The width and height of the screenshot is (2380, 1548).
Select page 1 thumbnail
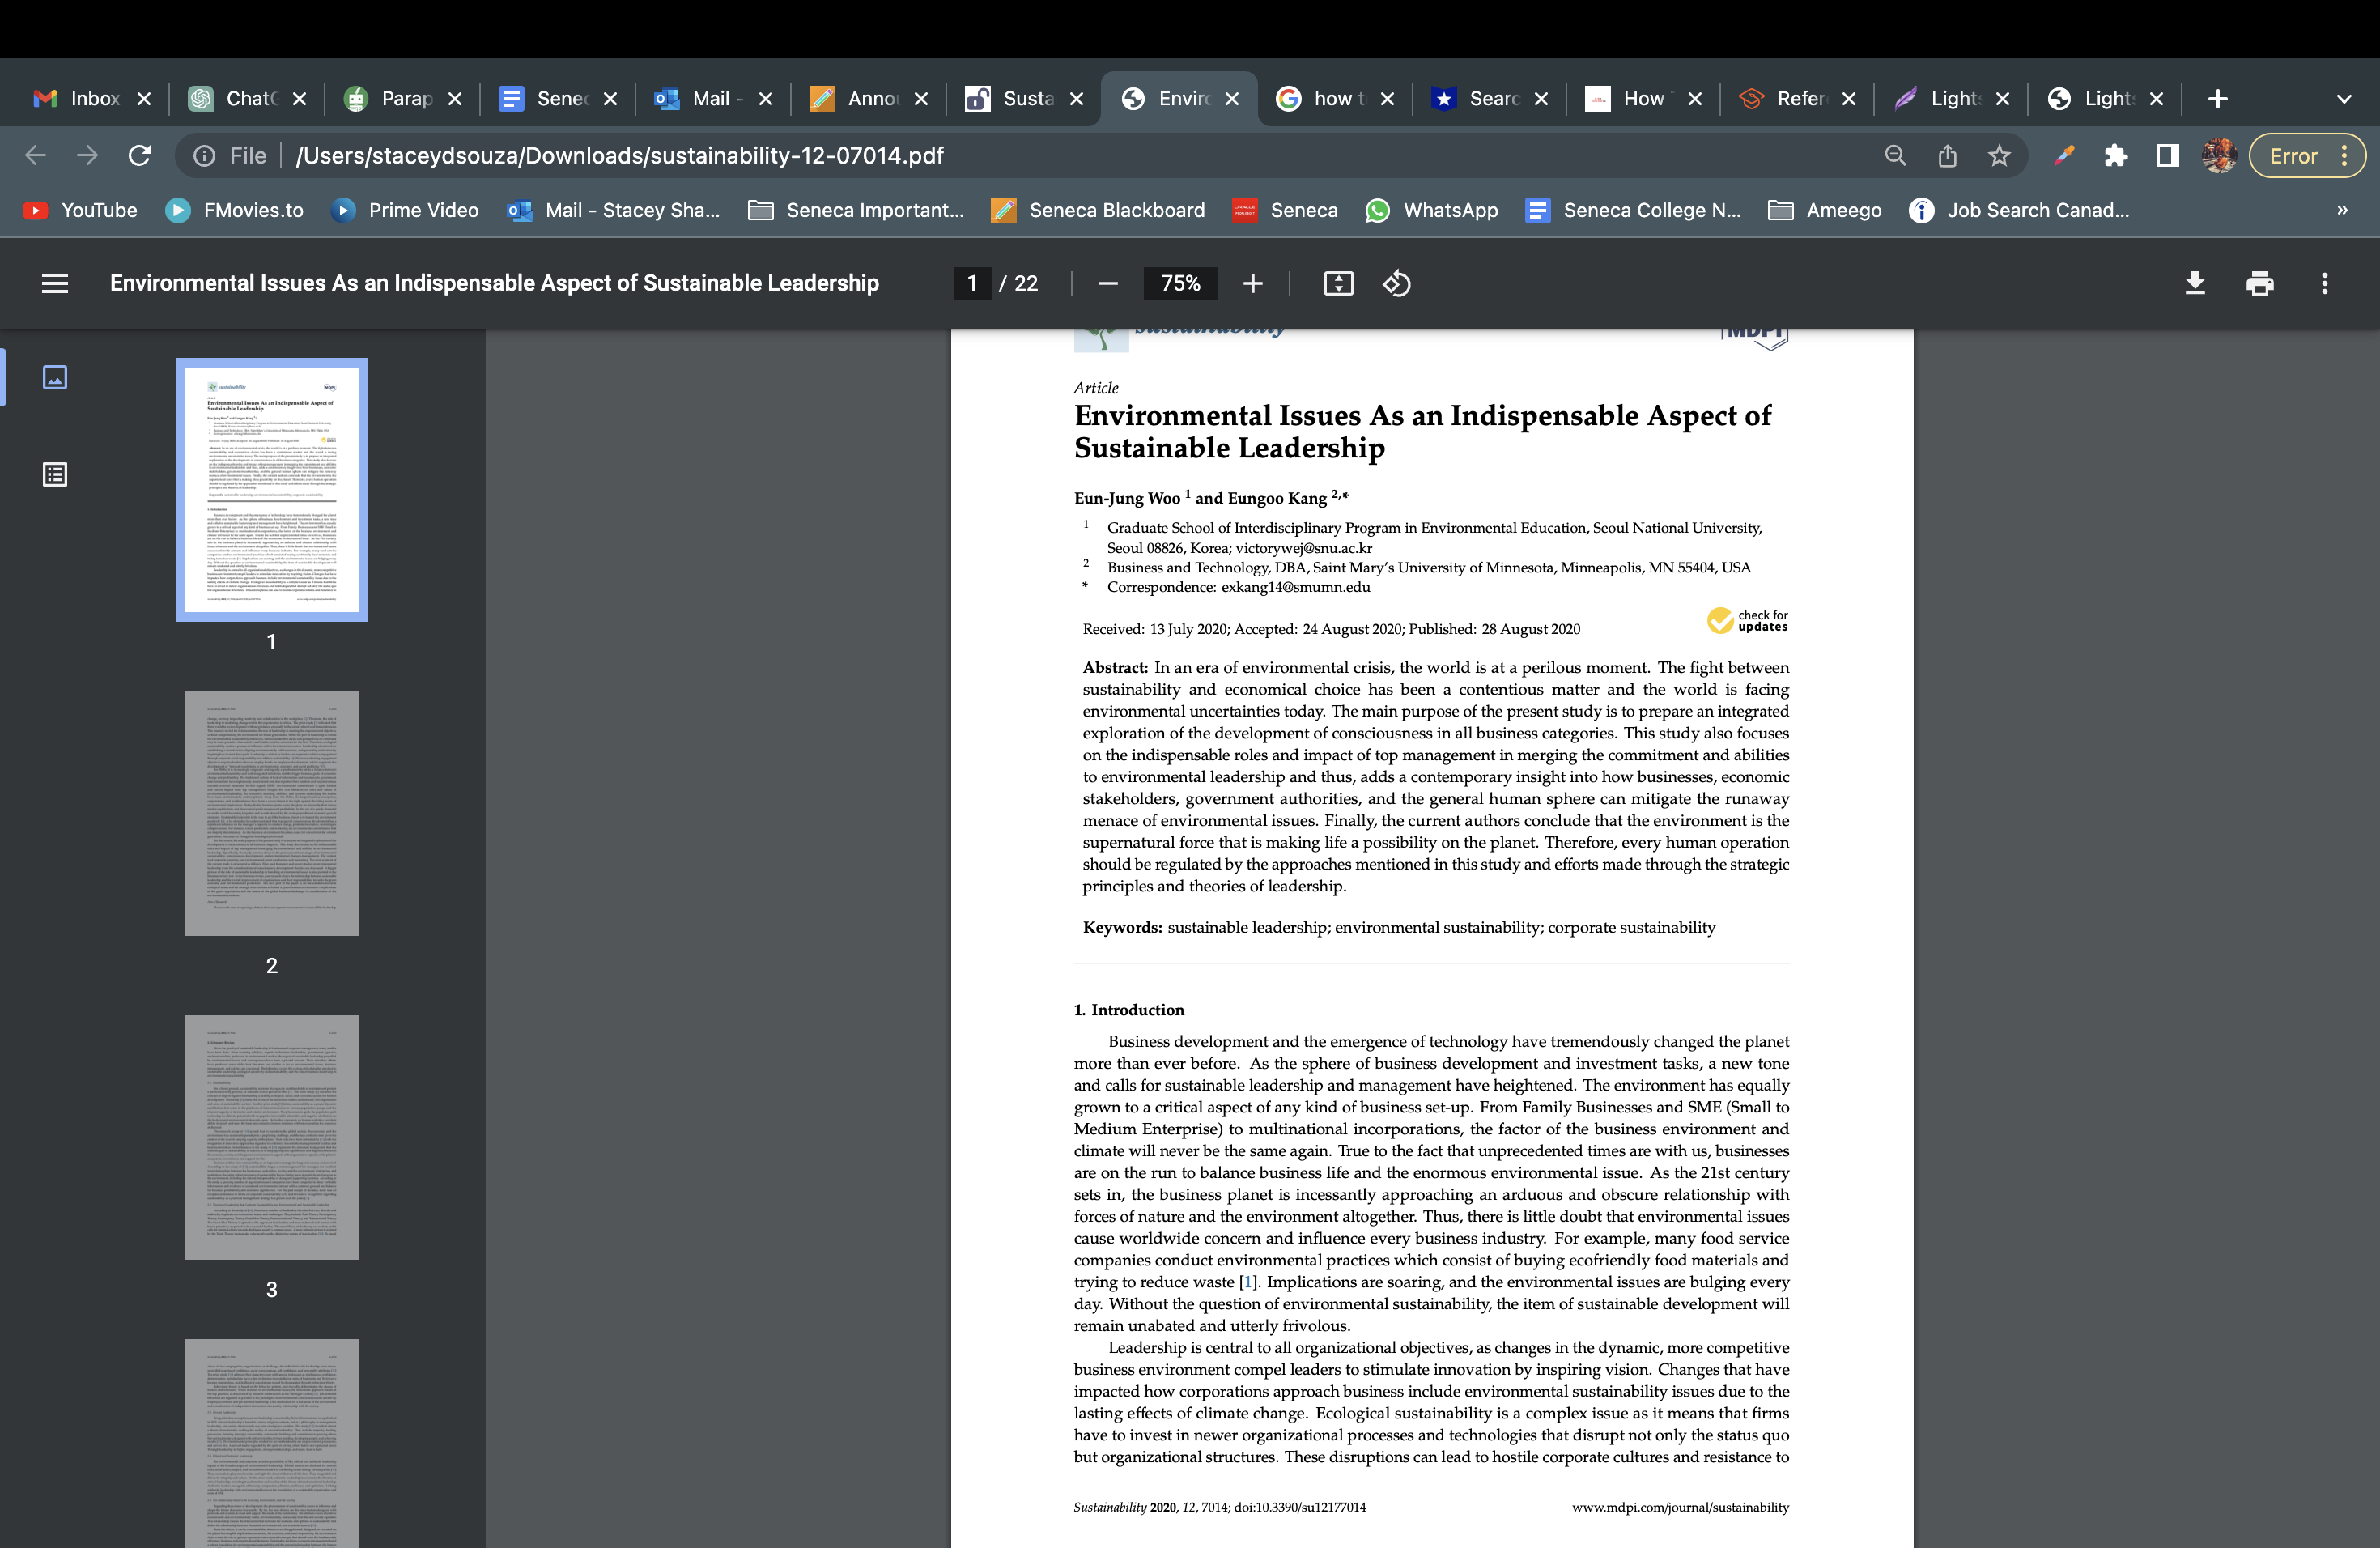272,489
